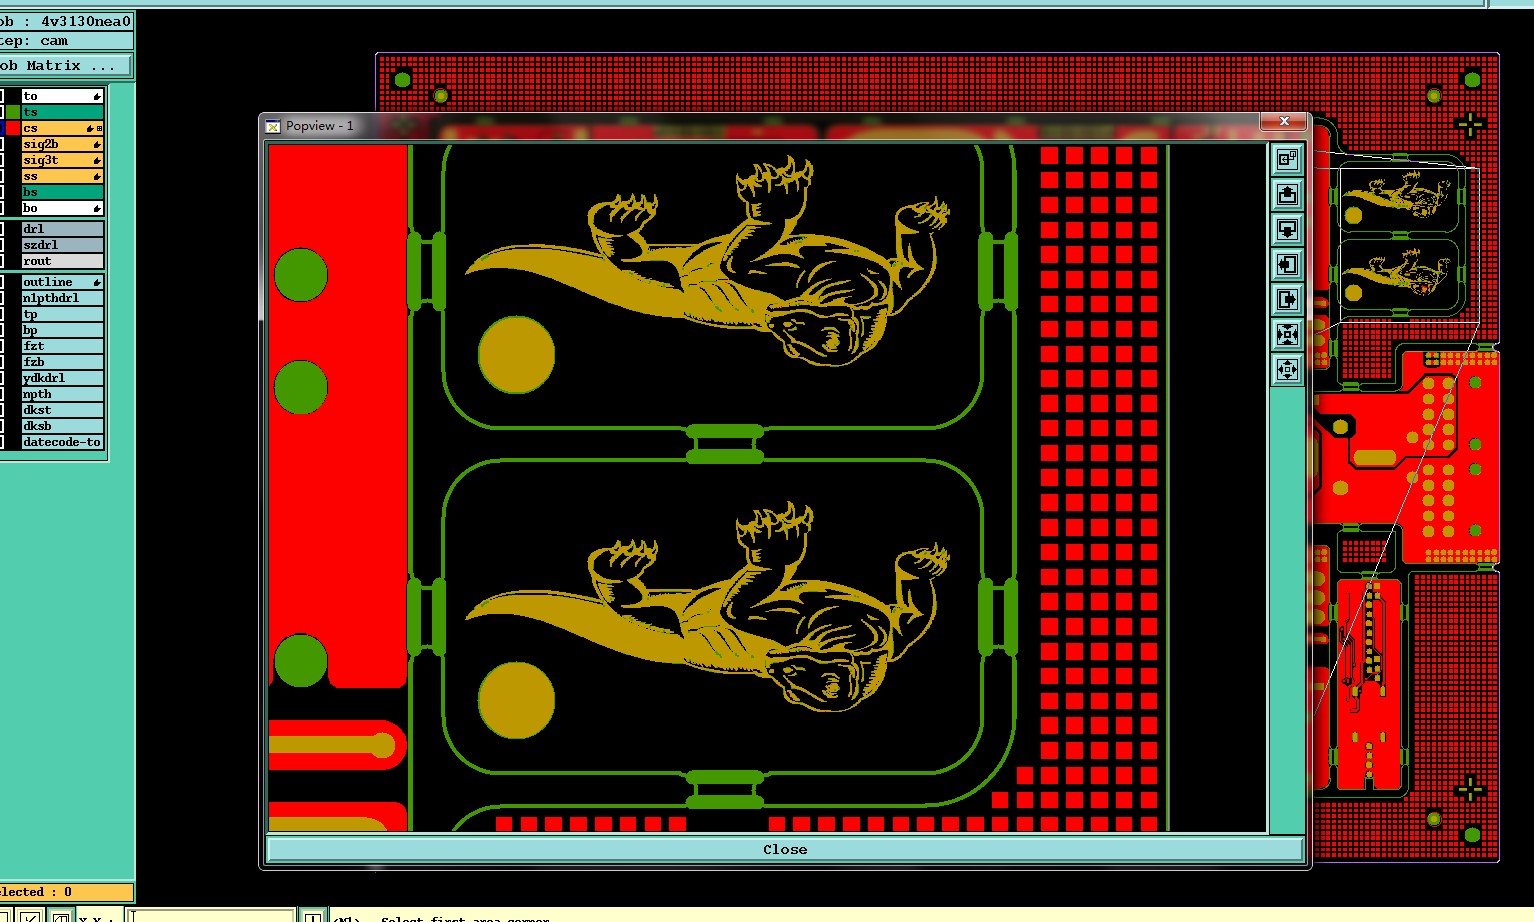Pan the Popview left with the left-arrow icon

pyautogui.click(x=1287, y=264)
